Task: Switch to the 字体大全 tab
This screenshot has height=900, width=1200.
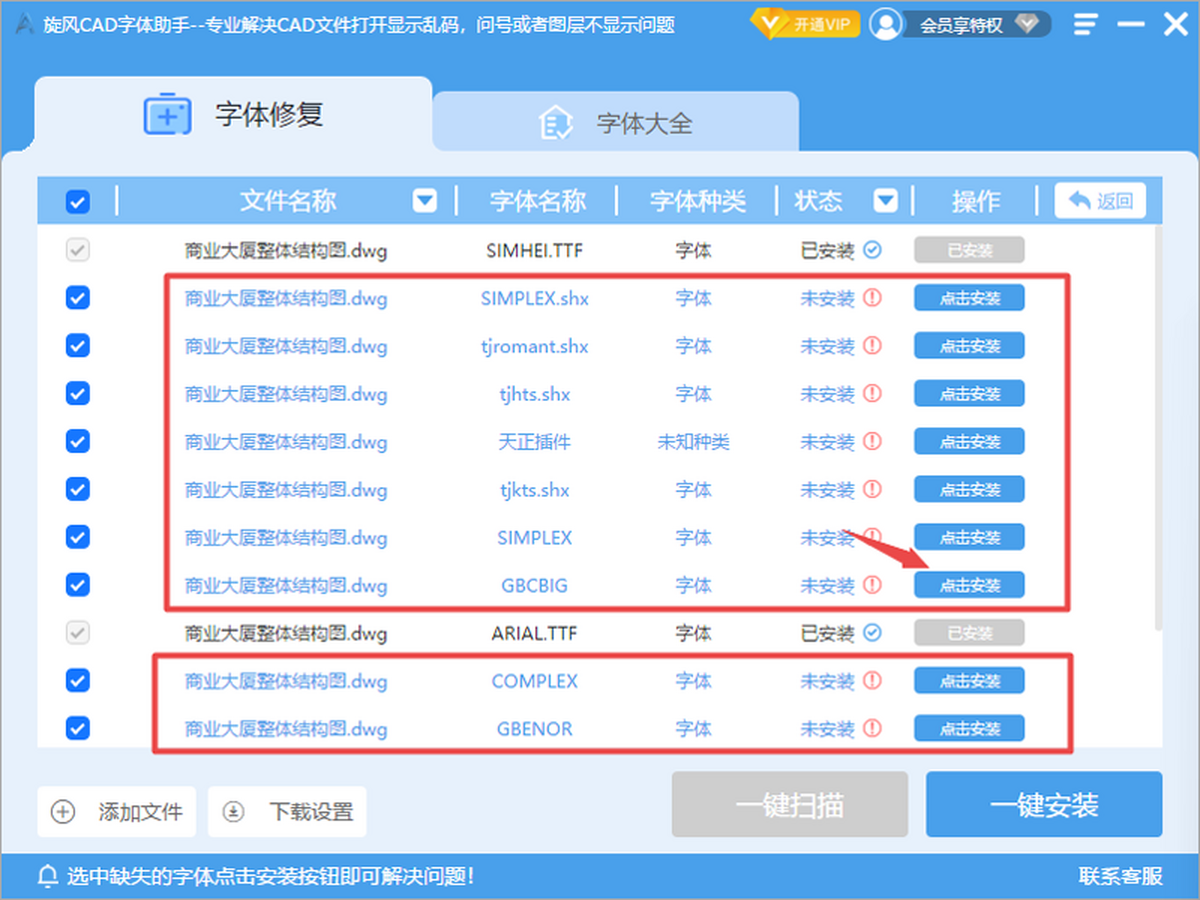Action: (x=616, y=123)
